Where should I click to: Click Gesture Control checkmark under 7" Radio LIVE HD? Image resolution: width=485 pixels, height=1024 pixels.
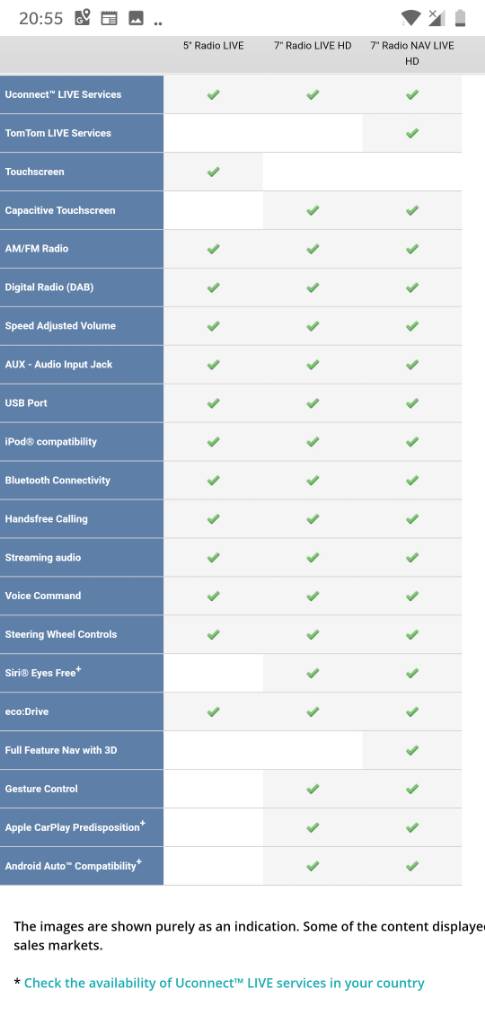[x=313, y=789]
